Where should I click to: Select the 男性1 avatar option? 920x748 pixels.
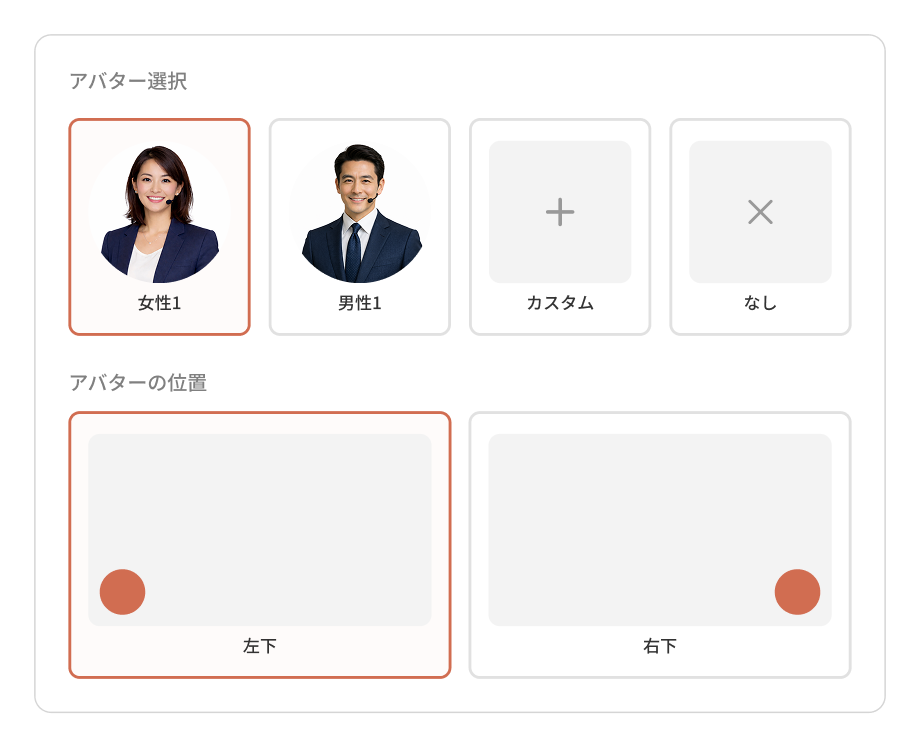[359, 225]
